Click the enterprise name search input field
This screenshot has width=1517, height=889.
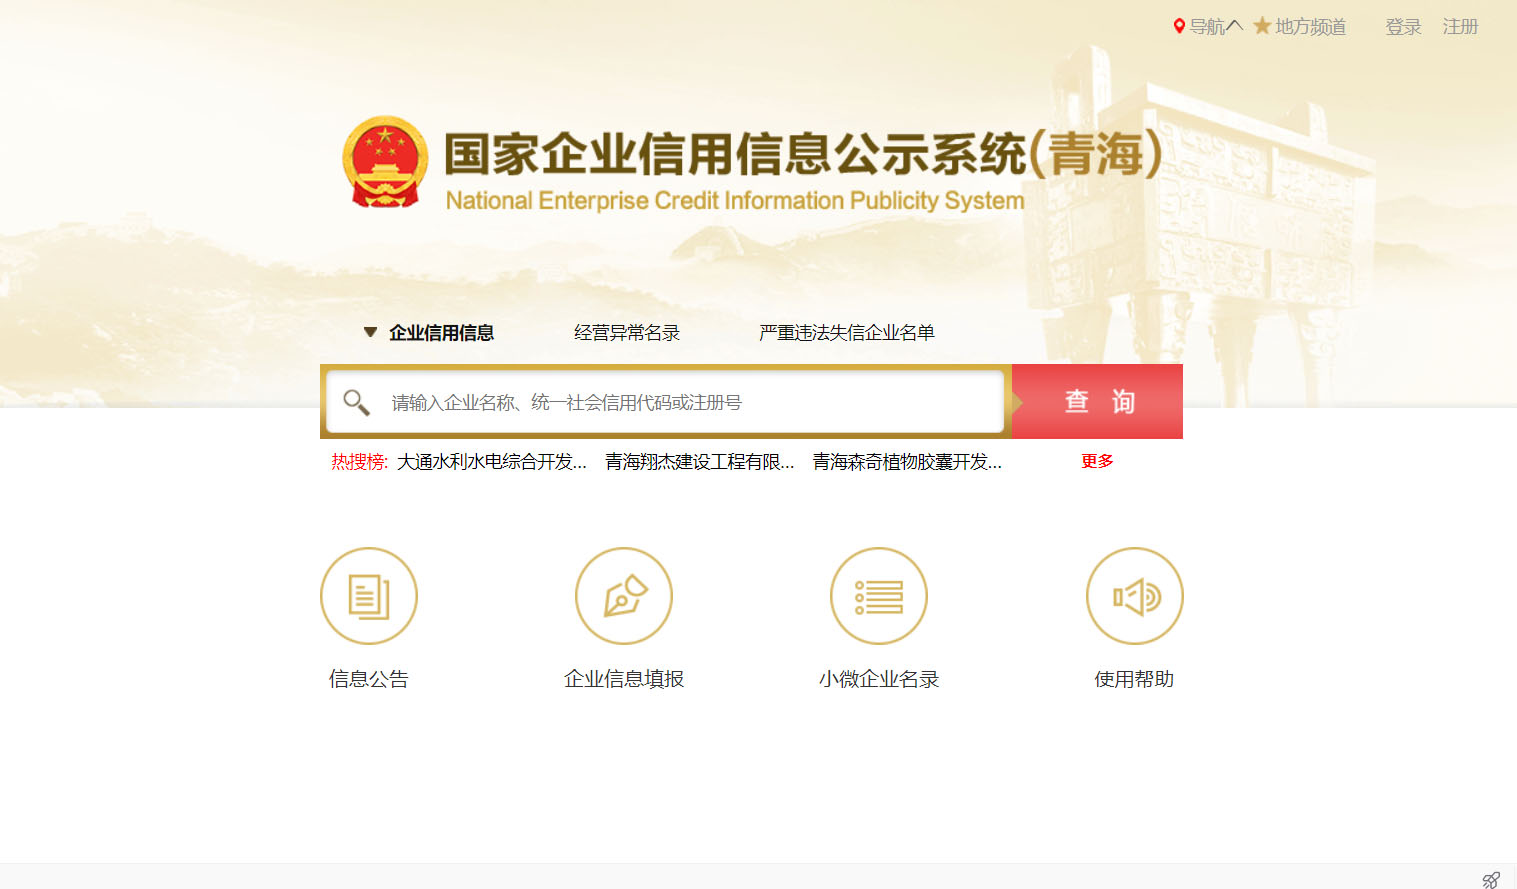[x=665, y=402]
